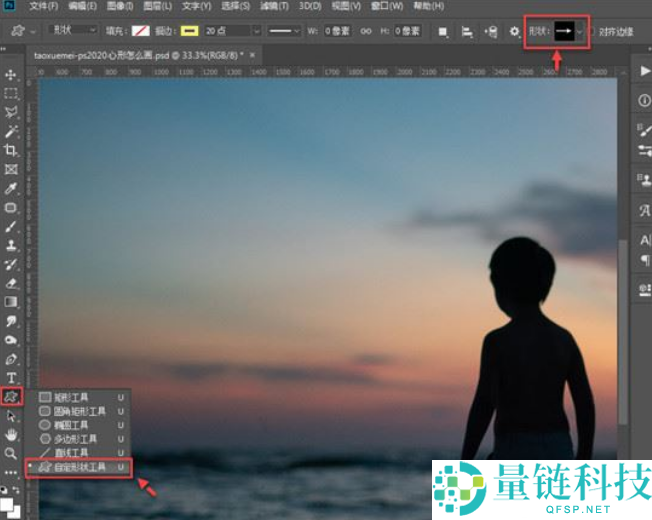Open the 滤镜(T) menu
This screenshot has width=652, height=520.
click(x=274, y=6)
